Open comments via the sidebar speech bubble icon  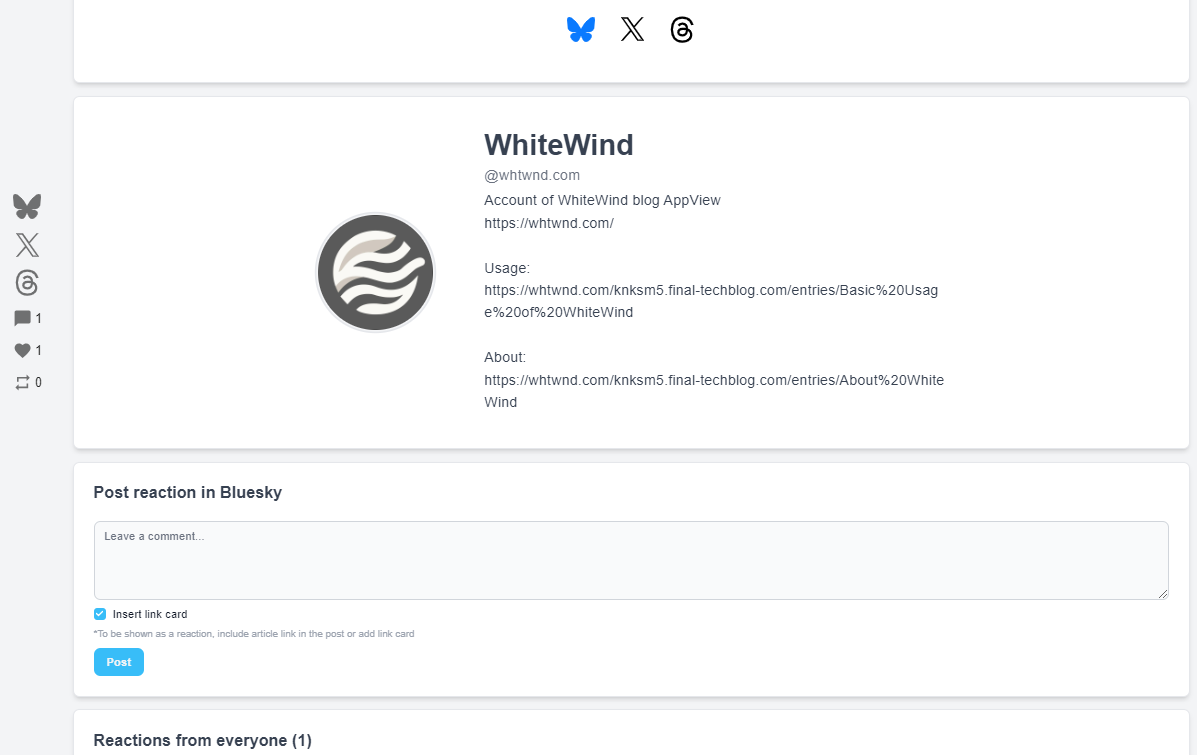click(23, 318)
